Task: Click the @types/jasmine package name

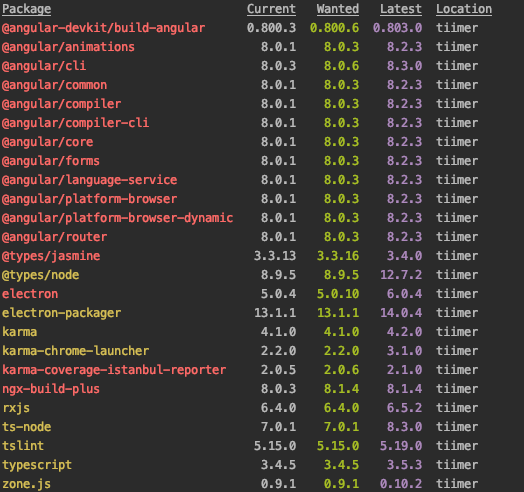Action: coord(51,256)
